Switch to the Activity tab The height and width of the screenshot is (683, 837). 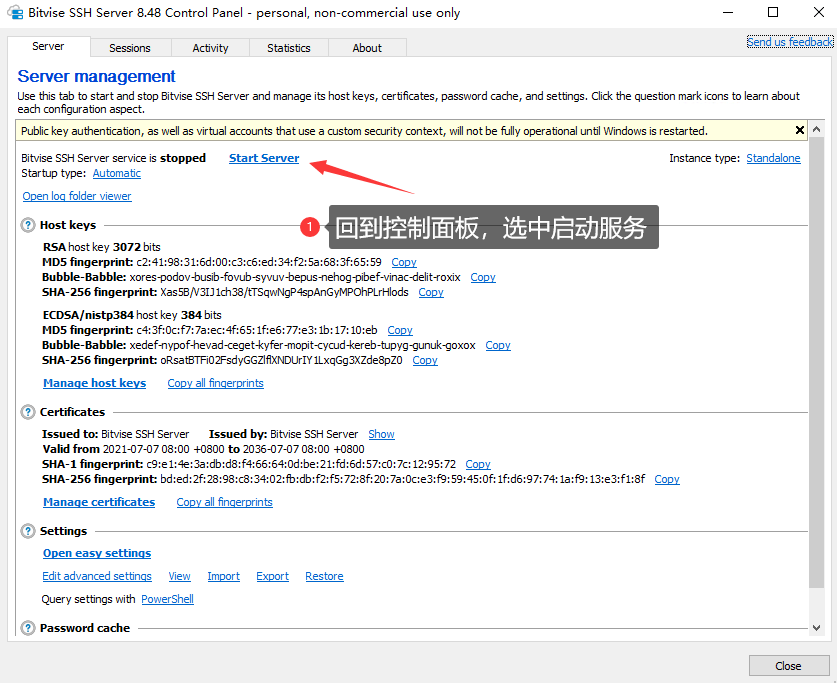210,48
